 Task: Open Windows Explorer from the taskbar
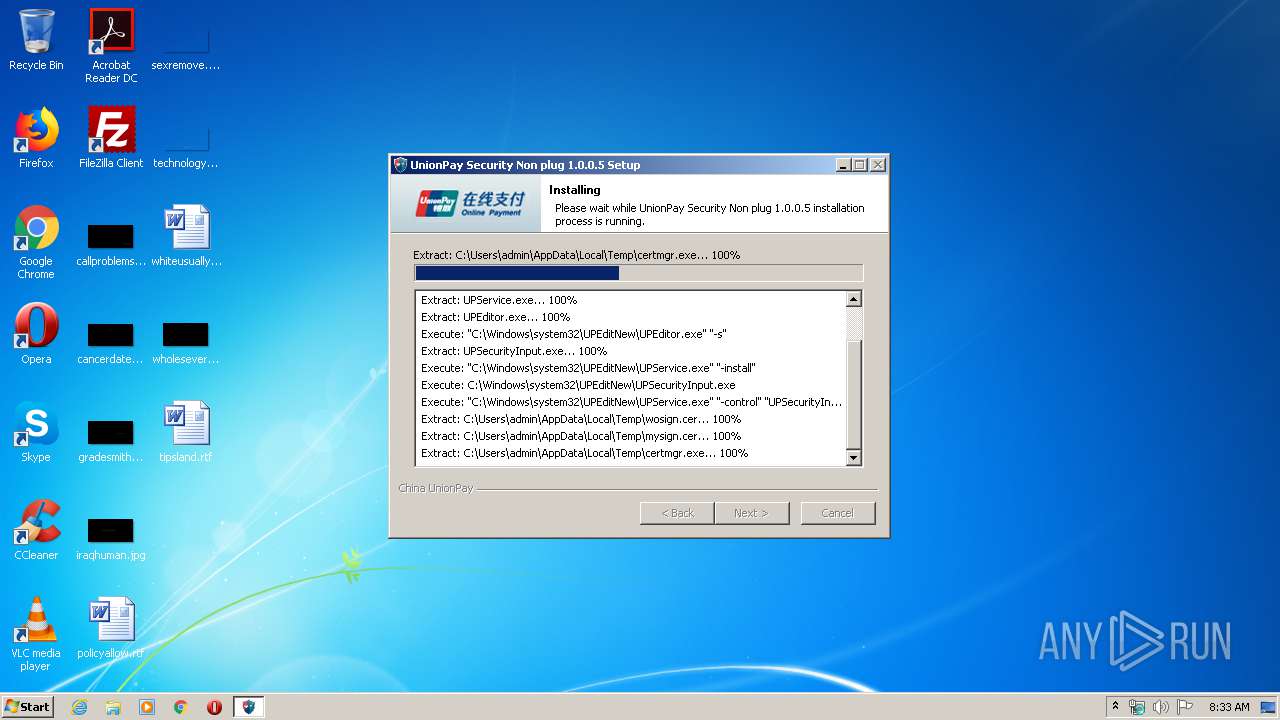click(x=113, y=707)
